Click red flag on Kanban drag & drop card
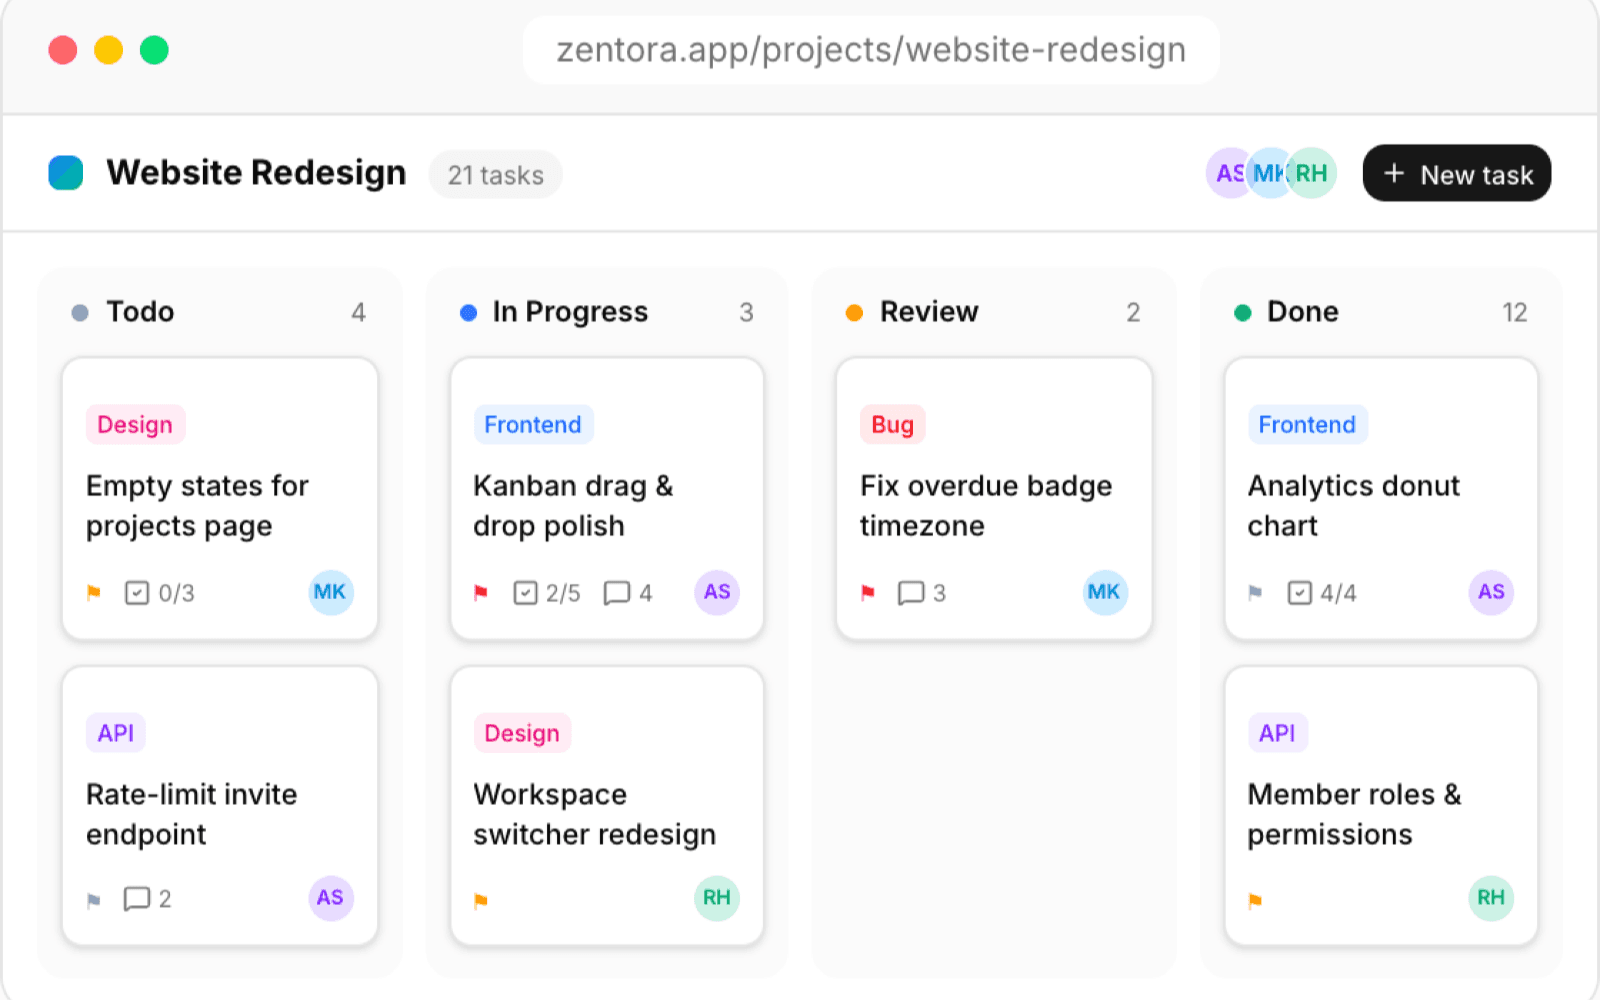Screen dimensions: 1600x1000 point(481,593)
